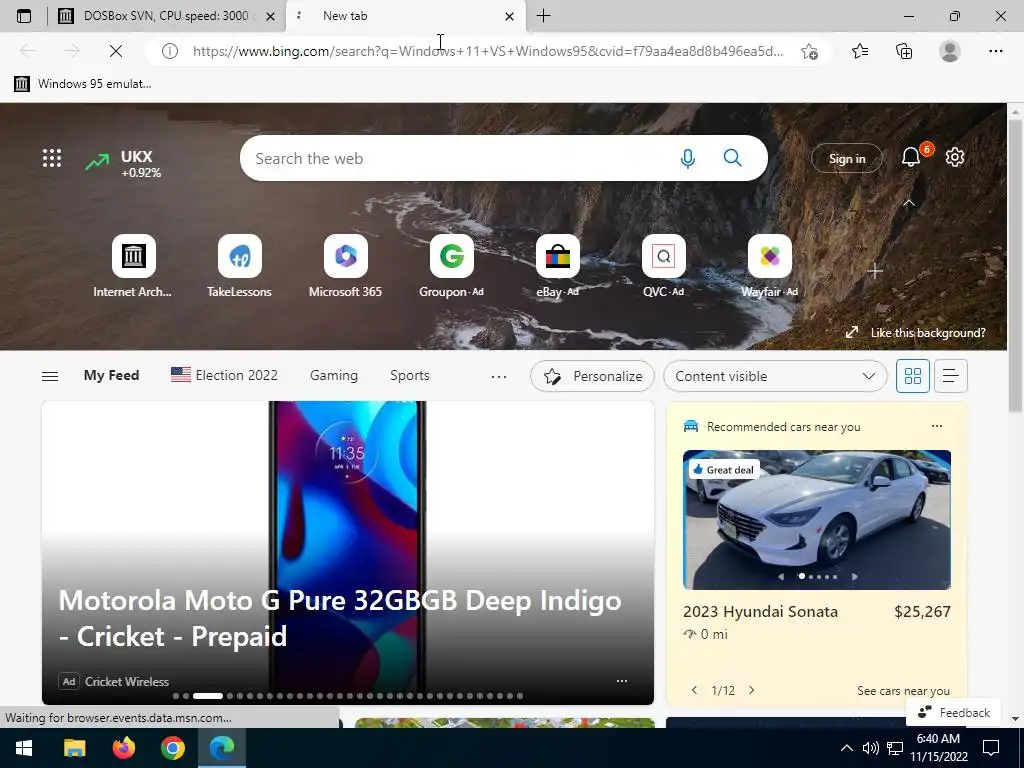Collapse quick links with chevron
This screenshot has height=768, width=1024.
tap(908, 203)
